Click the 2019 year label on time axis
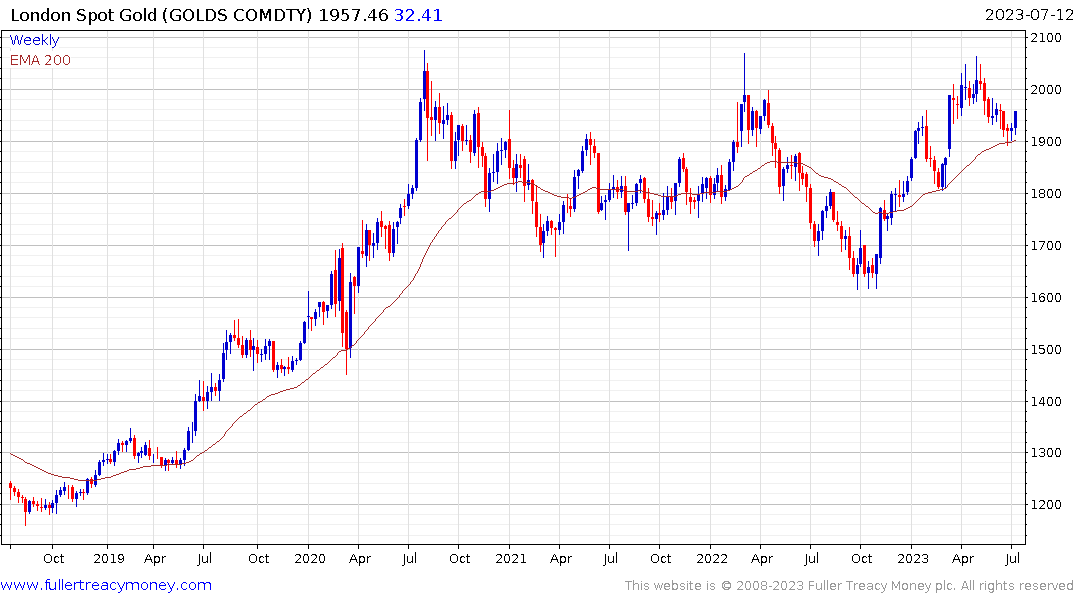This screenshot has height=600, width=1075. pyautogui.click(x=109, y=559)
